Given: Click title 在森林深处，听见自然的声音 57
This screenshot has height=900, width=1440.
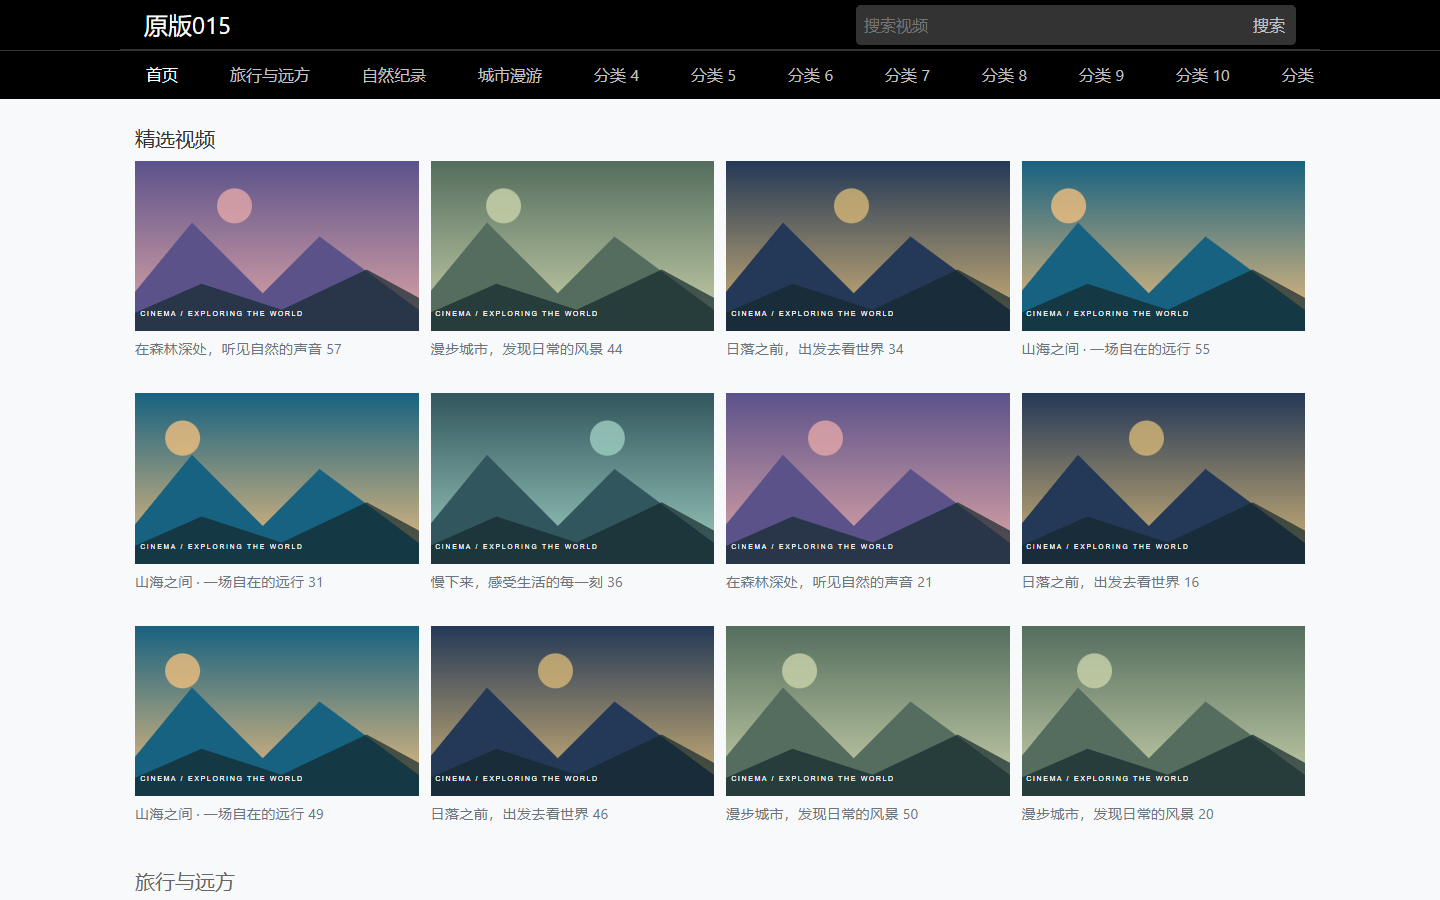Looking at the screenshot, I should (x=238, y=349).
